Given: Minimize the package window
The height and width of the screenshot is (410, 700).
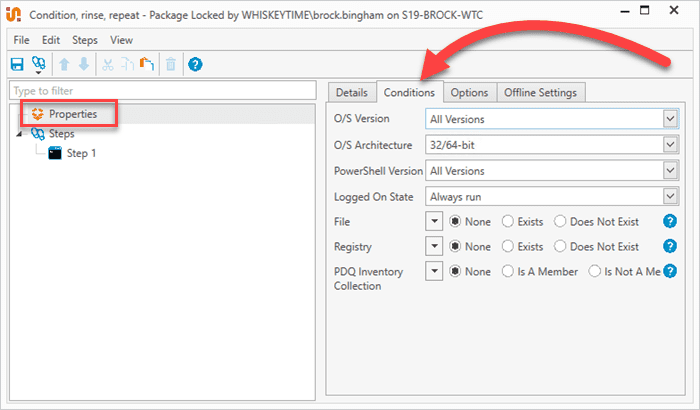Looking at the screenshot, I should [x=625, y=11].
